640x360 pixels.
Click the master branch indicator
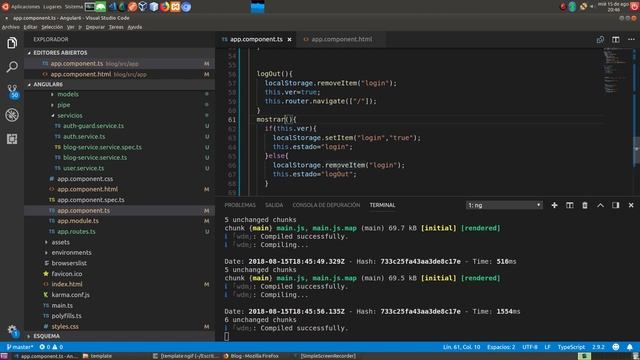pyautogui.click(x=20, y=347)
